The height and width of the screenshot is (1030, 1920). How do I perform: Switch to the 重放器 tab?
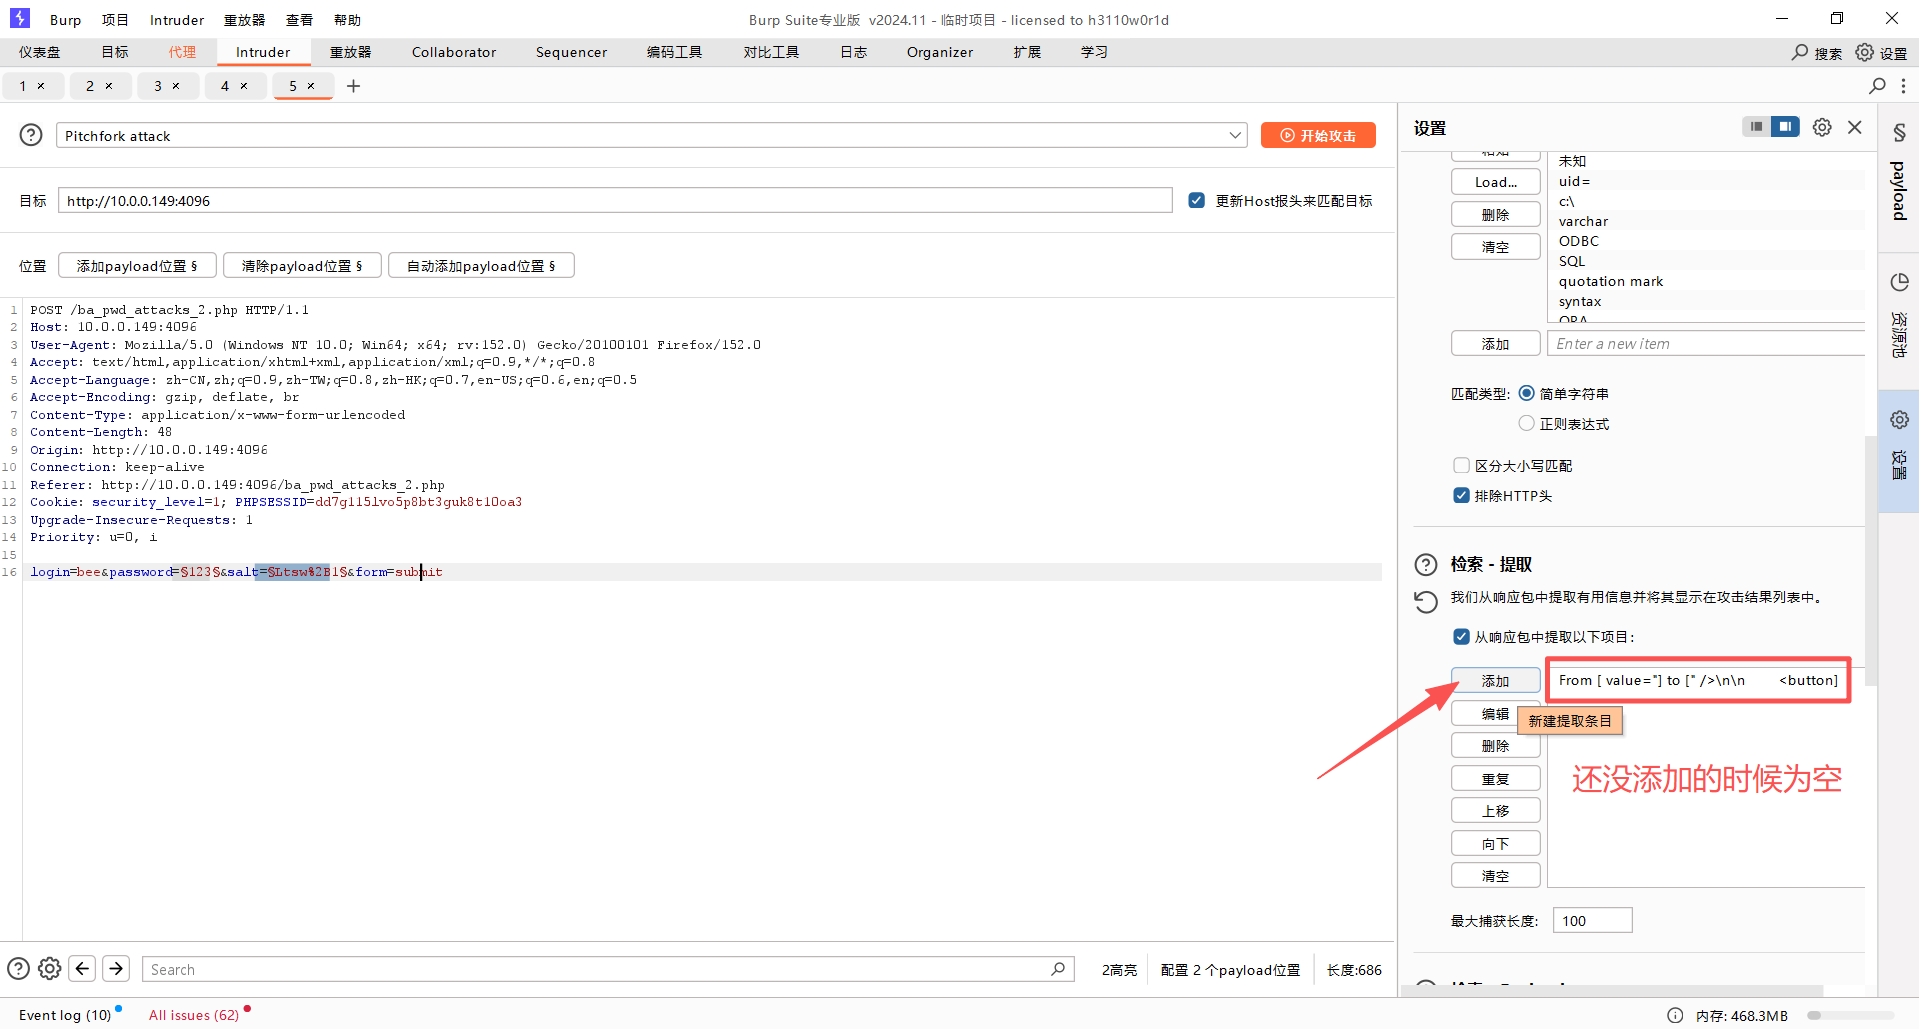click(350, 52)
